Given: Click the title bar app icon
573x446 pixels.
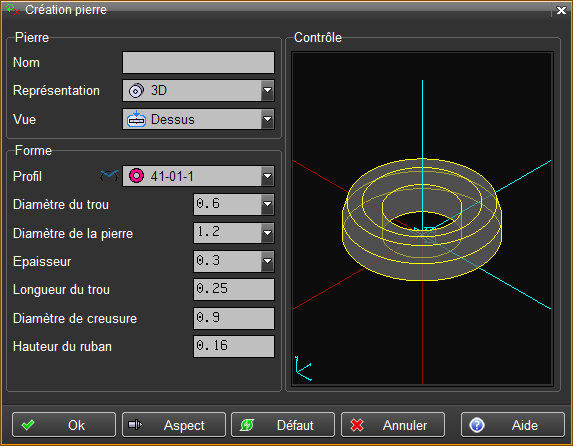Looking at the screenshot, I should pos(13,10).
